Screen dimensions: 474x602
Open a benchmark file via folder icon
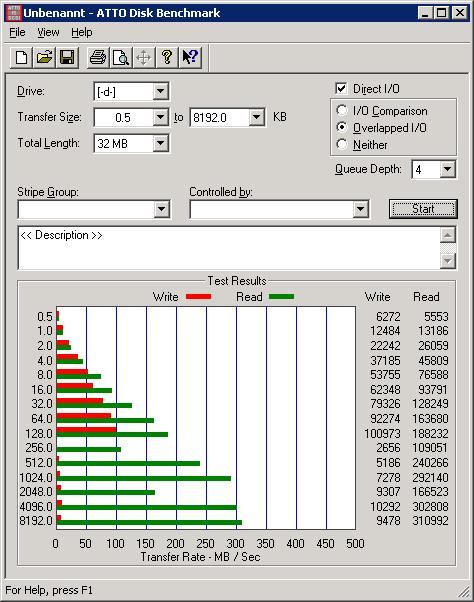pos(44,58)
